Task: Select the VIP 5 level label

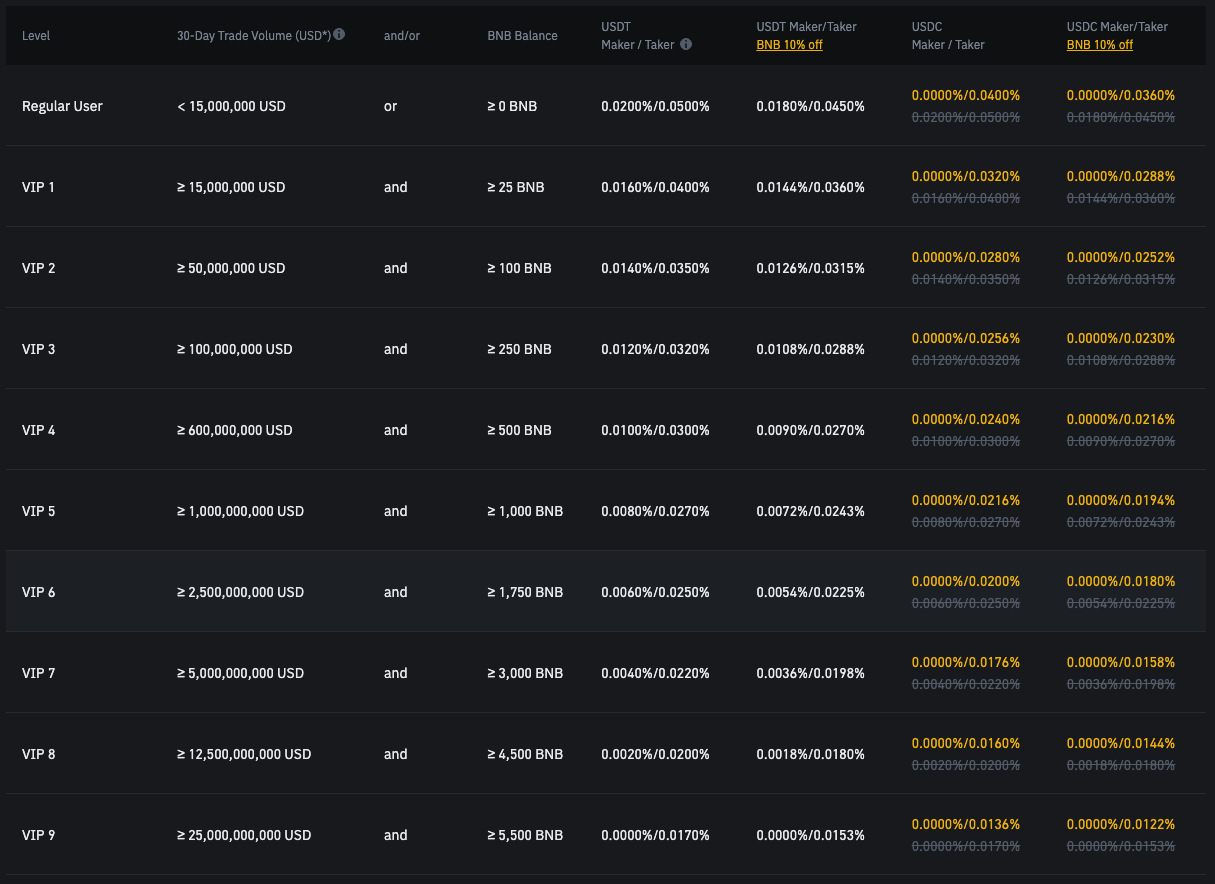Action: pyautogui.click(x=38, y=511)
